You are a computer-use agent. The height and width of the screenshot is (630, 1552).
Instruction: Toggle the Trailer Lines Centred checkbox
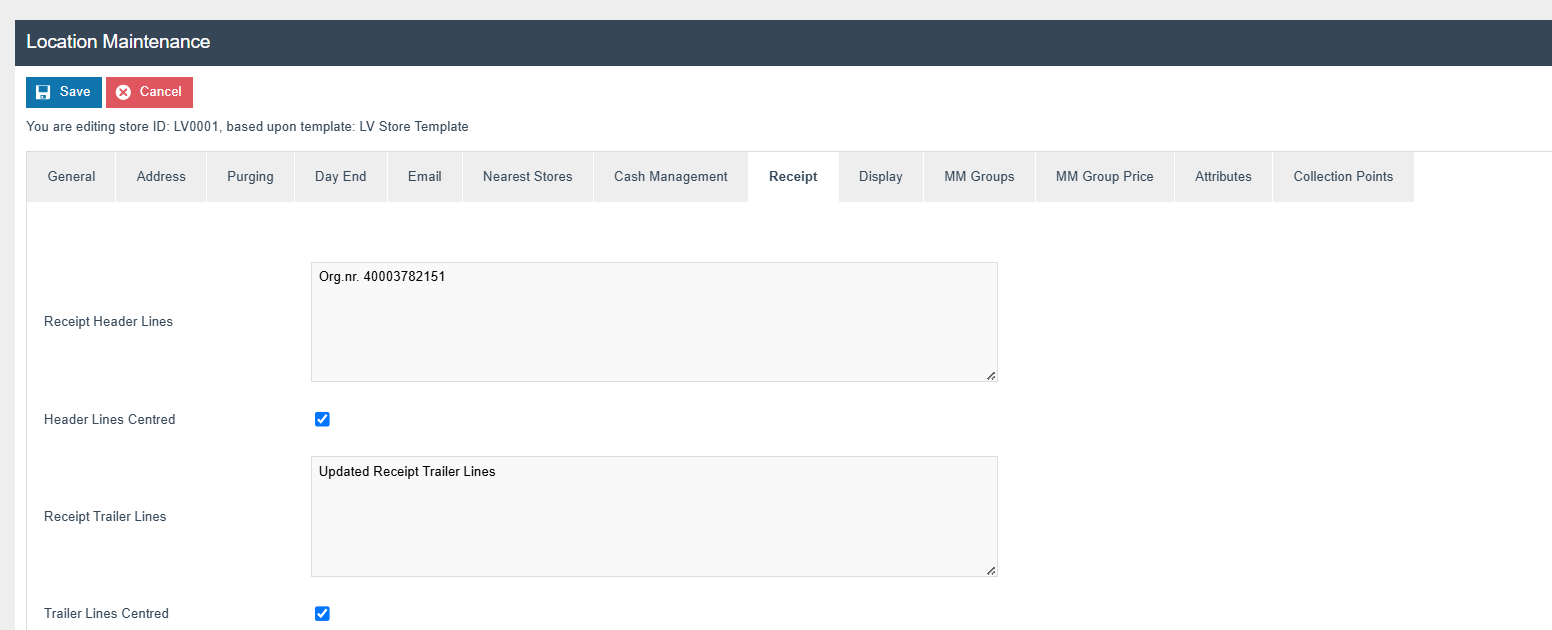point(322,613)
